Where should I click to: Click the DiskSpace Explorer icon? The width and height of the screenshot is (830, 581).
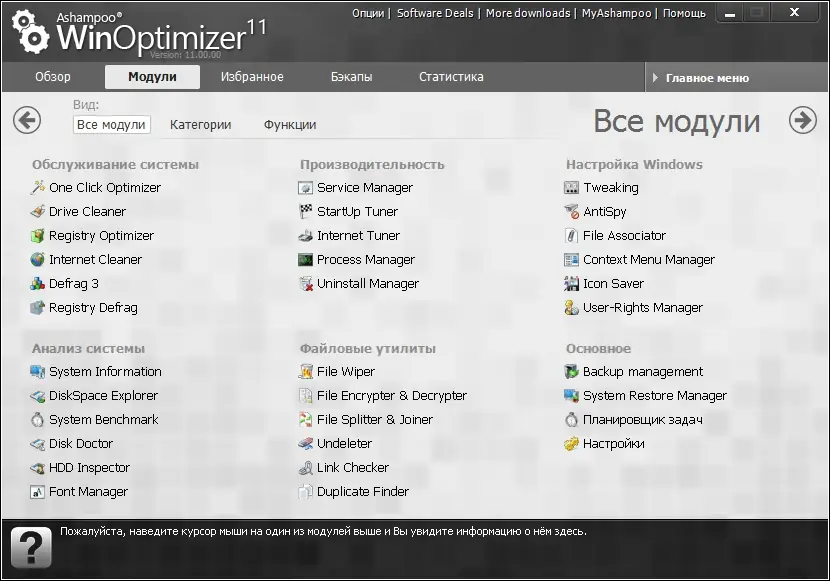38,395
